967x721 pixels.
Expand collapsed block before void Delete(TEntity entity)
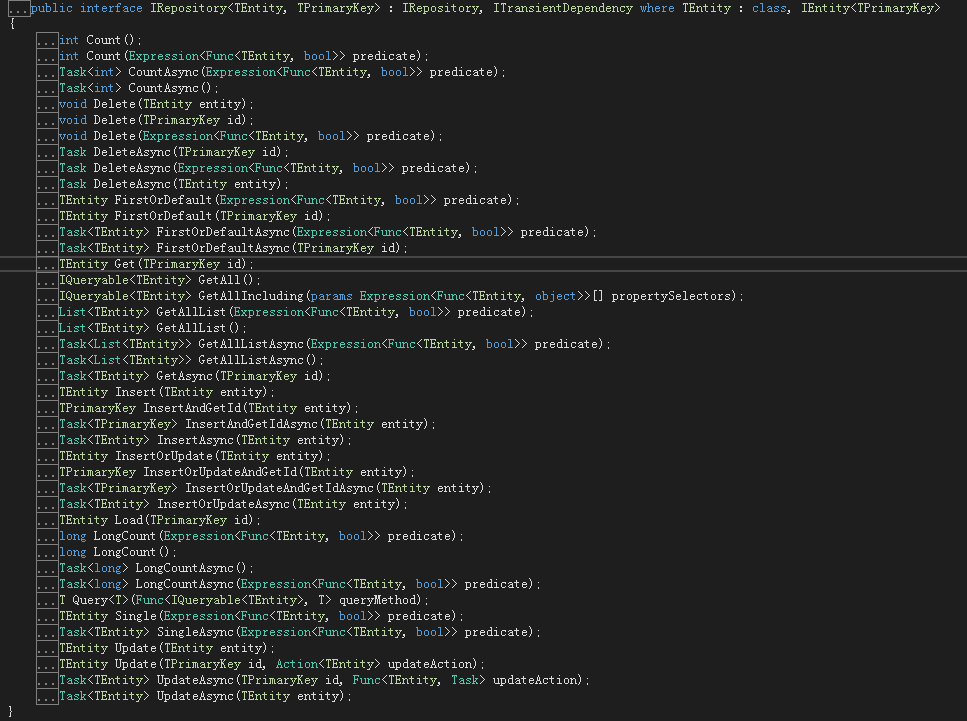(x=47, y=105)
